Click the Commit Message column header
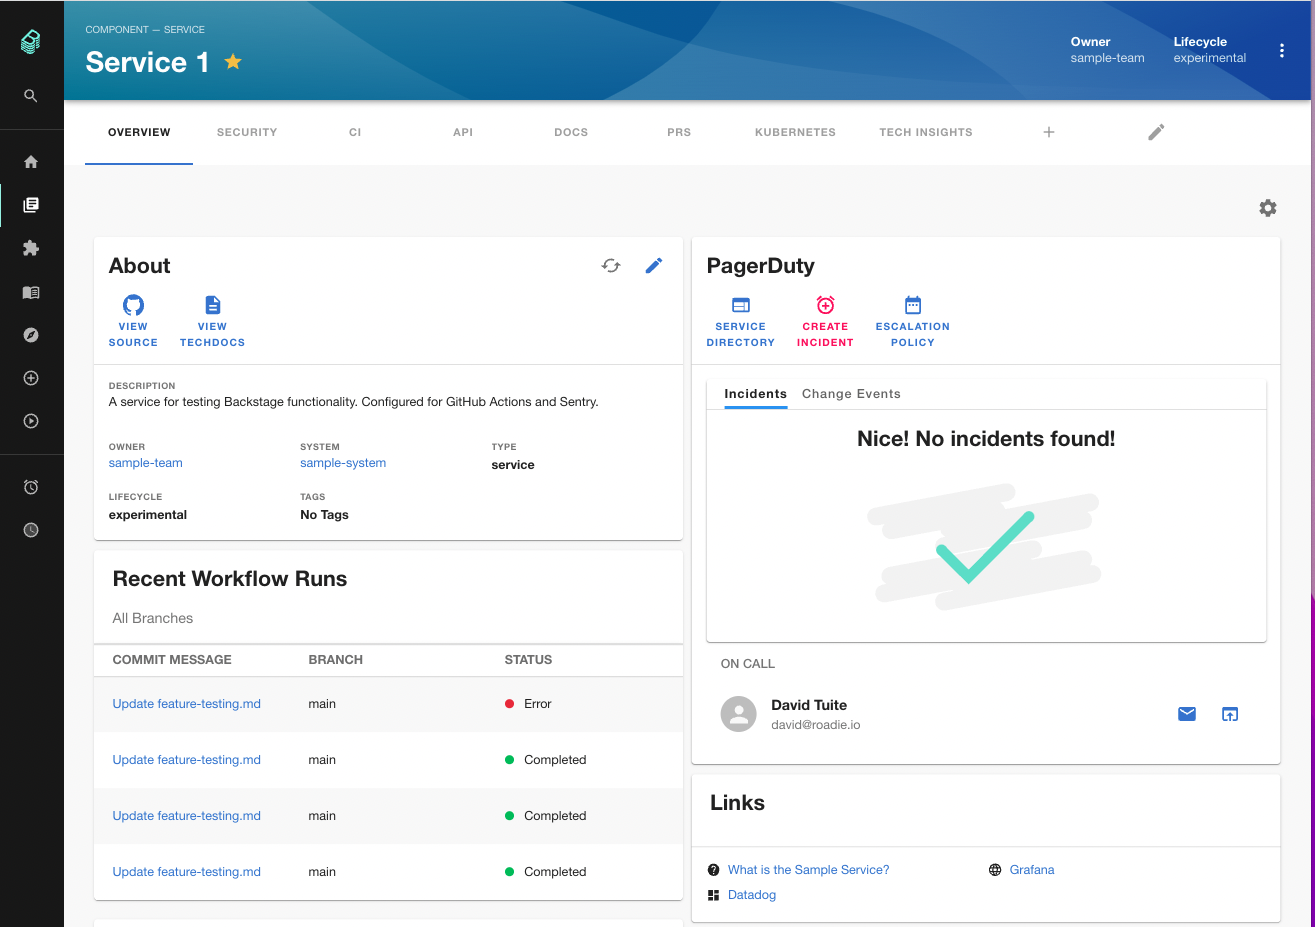1315x927 pixels. [172, 660]
